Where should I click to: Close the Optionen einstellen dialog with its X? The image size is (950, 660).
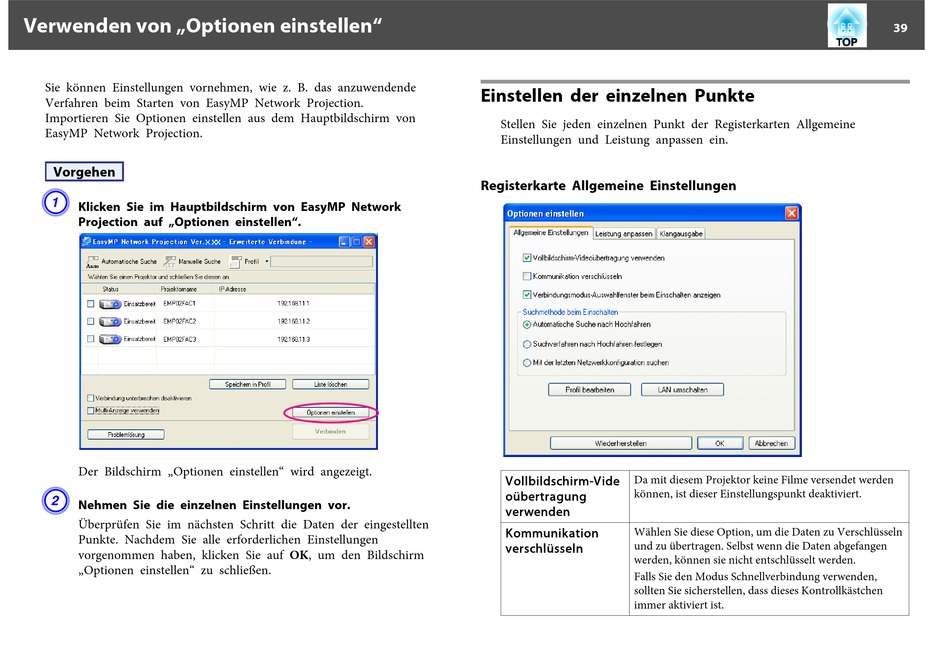(x=791, y=213)
